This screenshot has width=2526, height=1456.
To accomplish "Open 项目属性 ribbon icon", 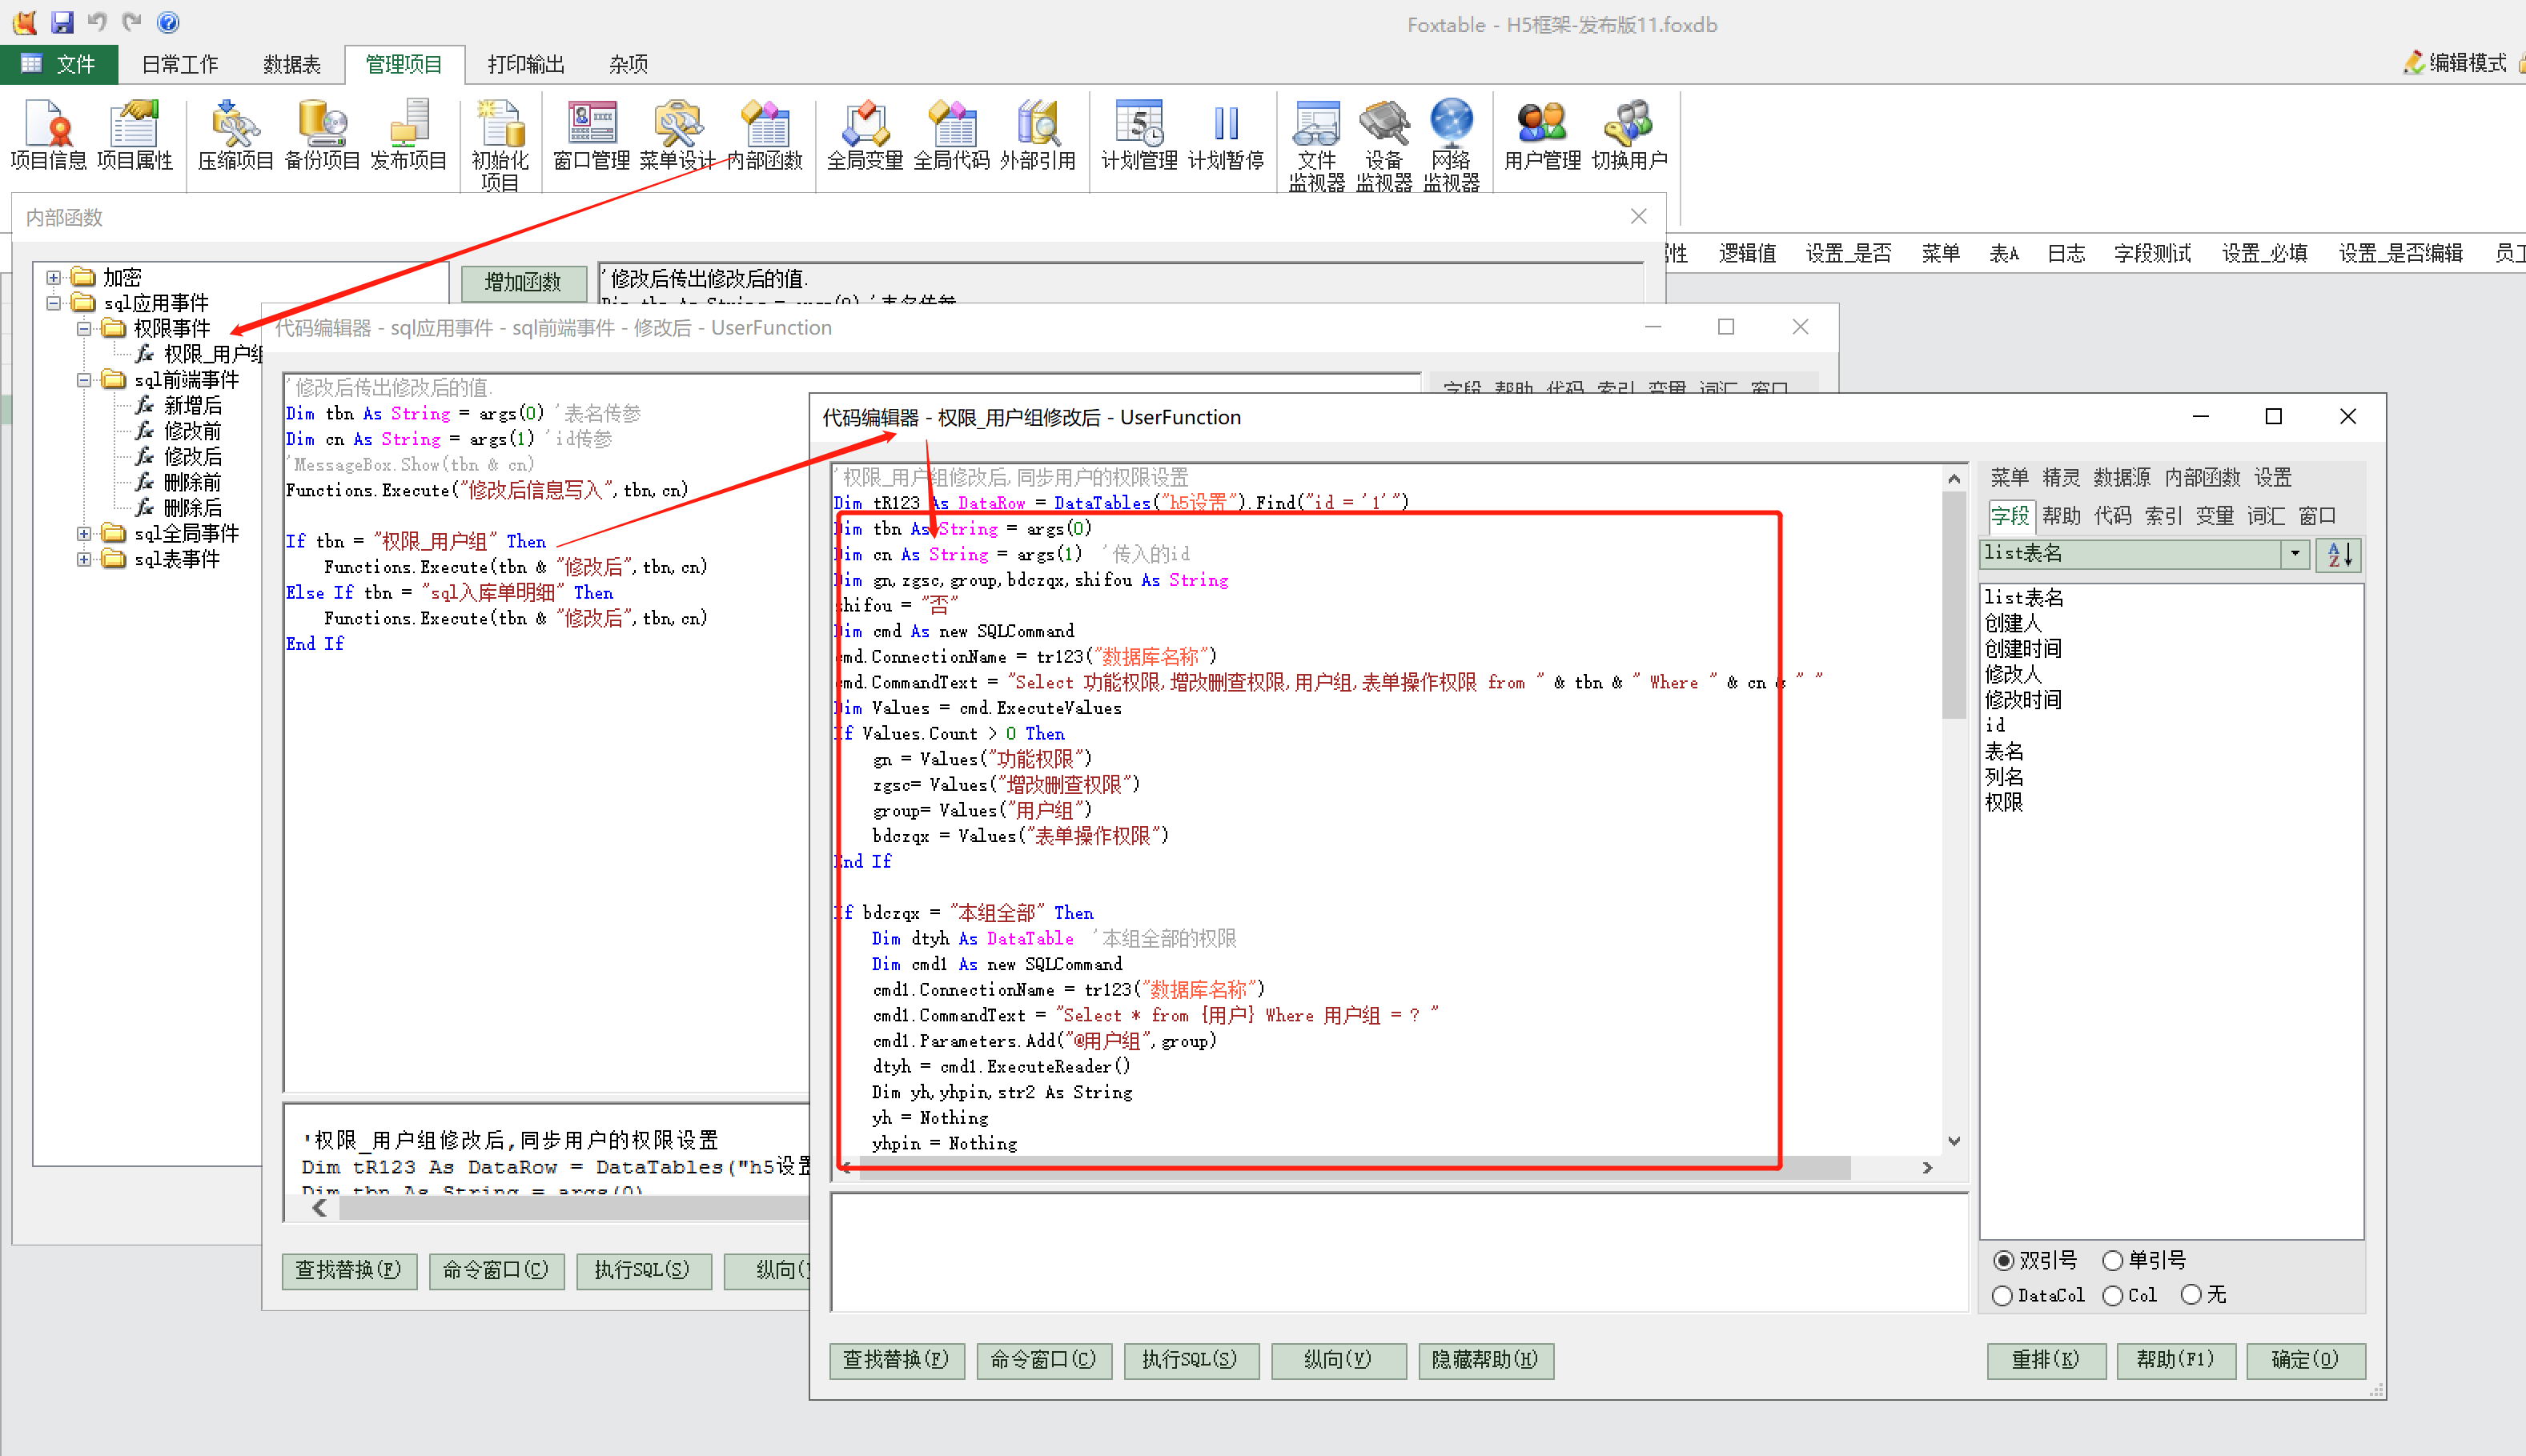I will click(x=135, y=135).
